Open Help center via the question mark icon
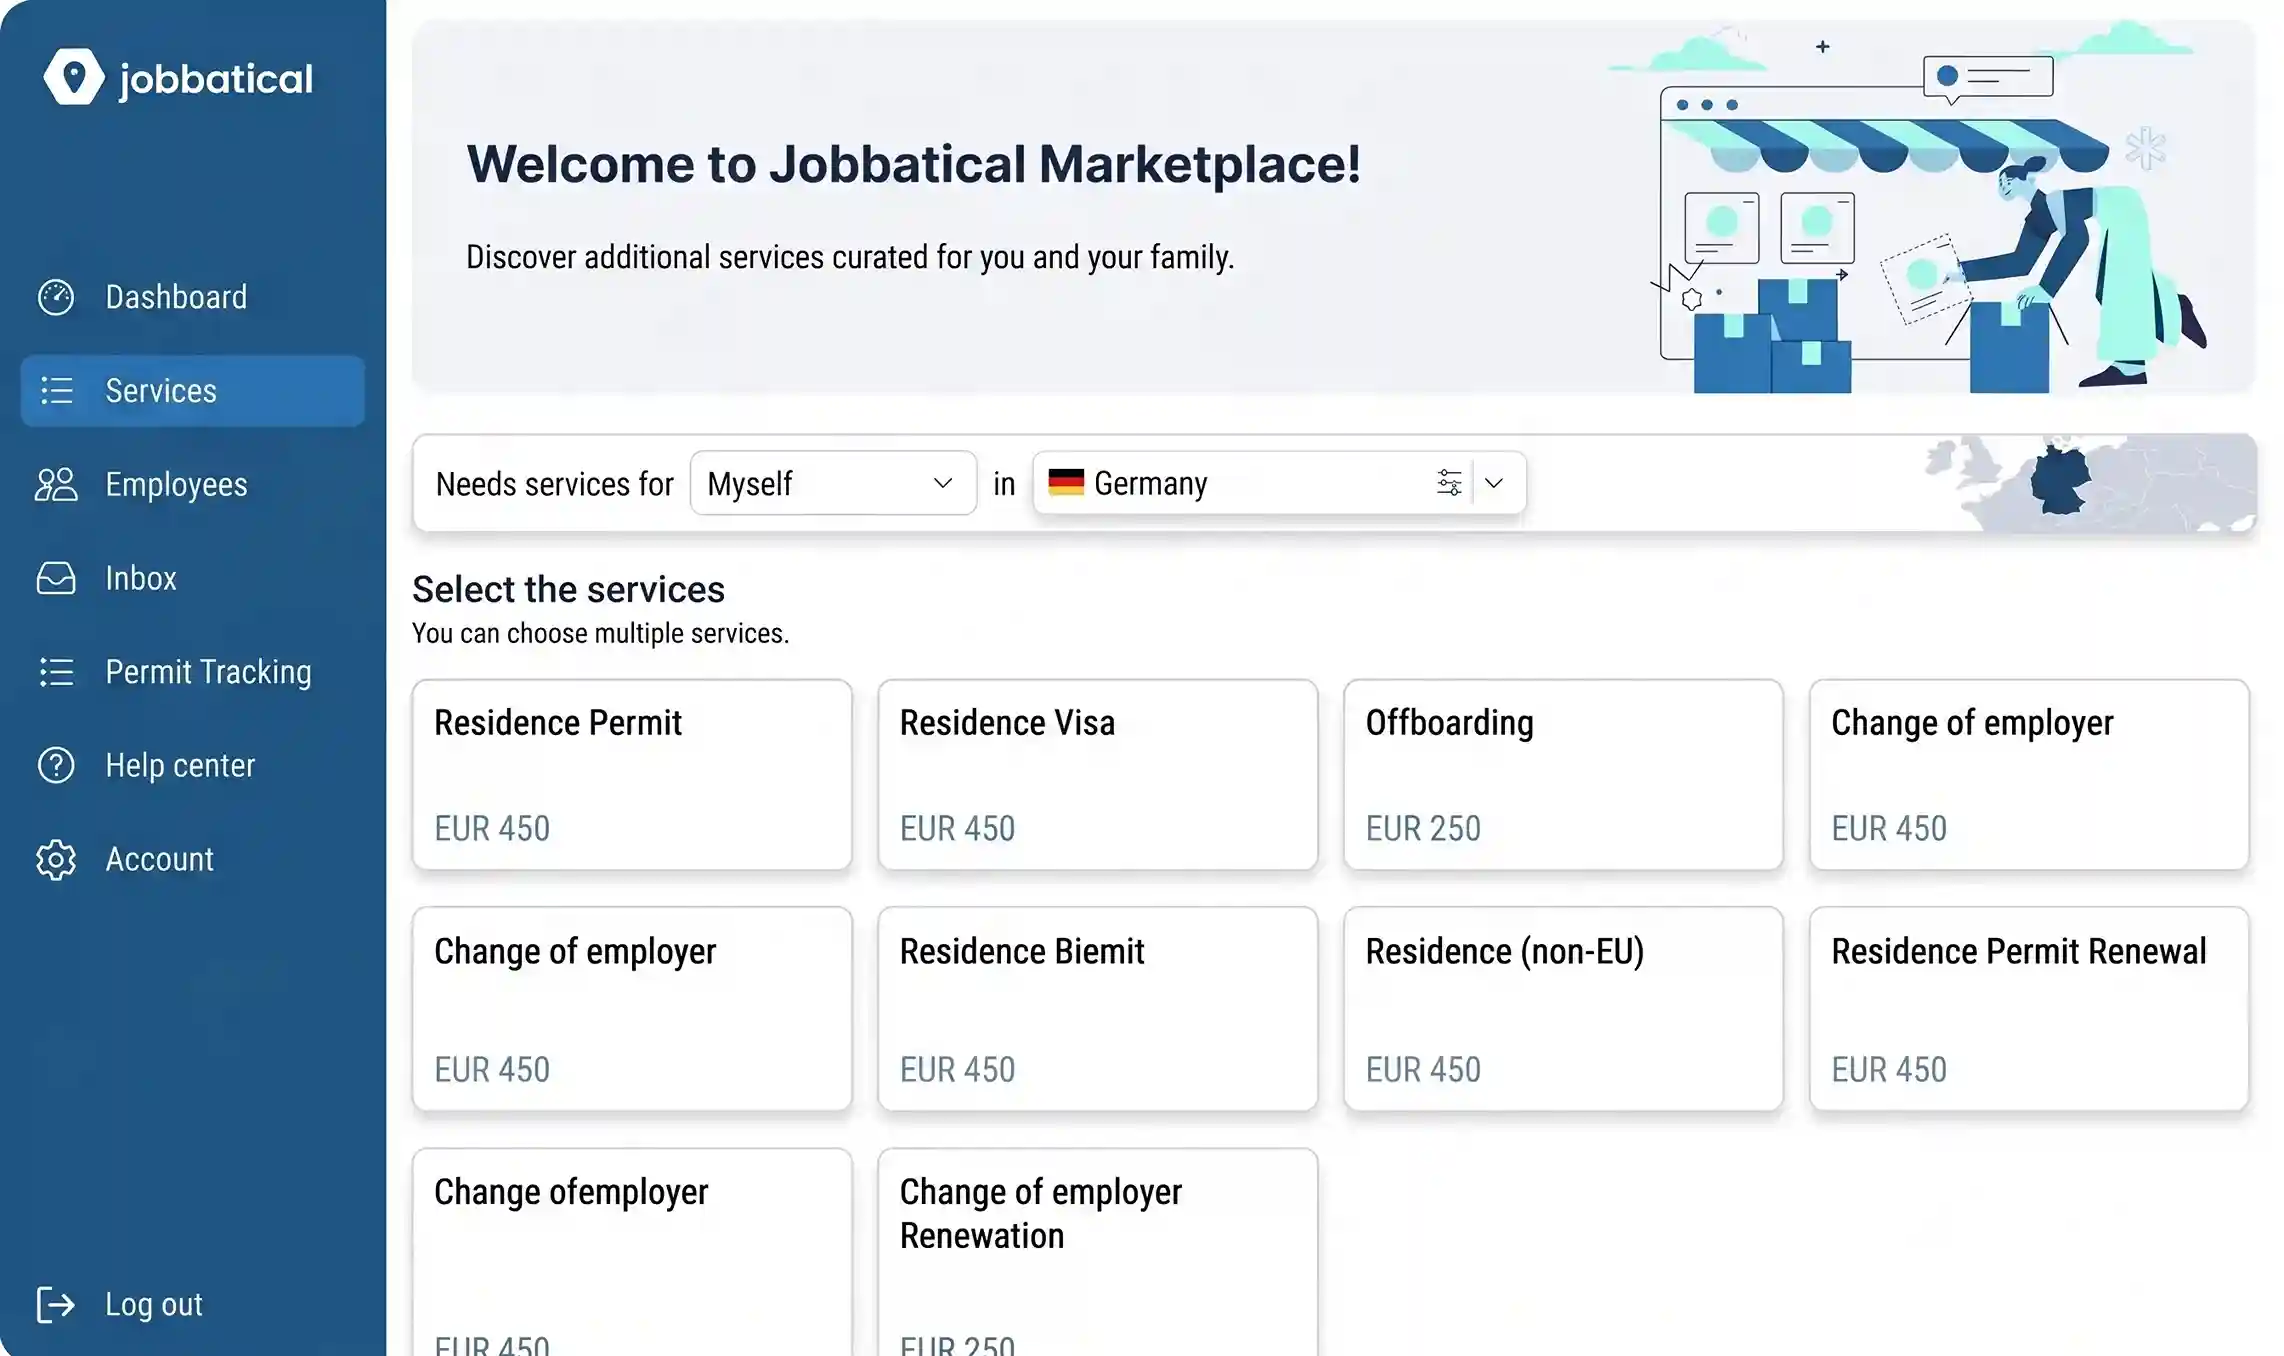The image size is (2284, 1356). point(57,766)
